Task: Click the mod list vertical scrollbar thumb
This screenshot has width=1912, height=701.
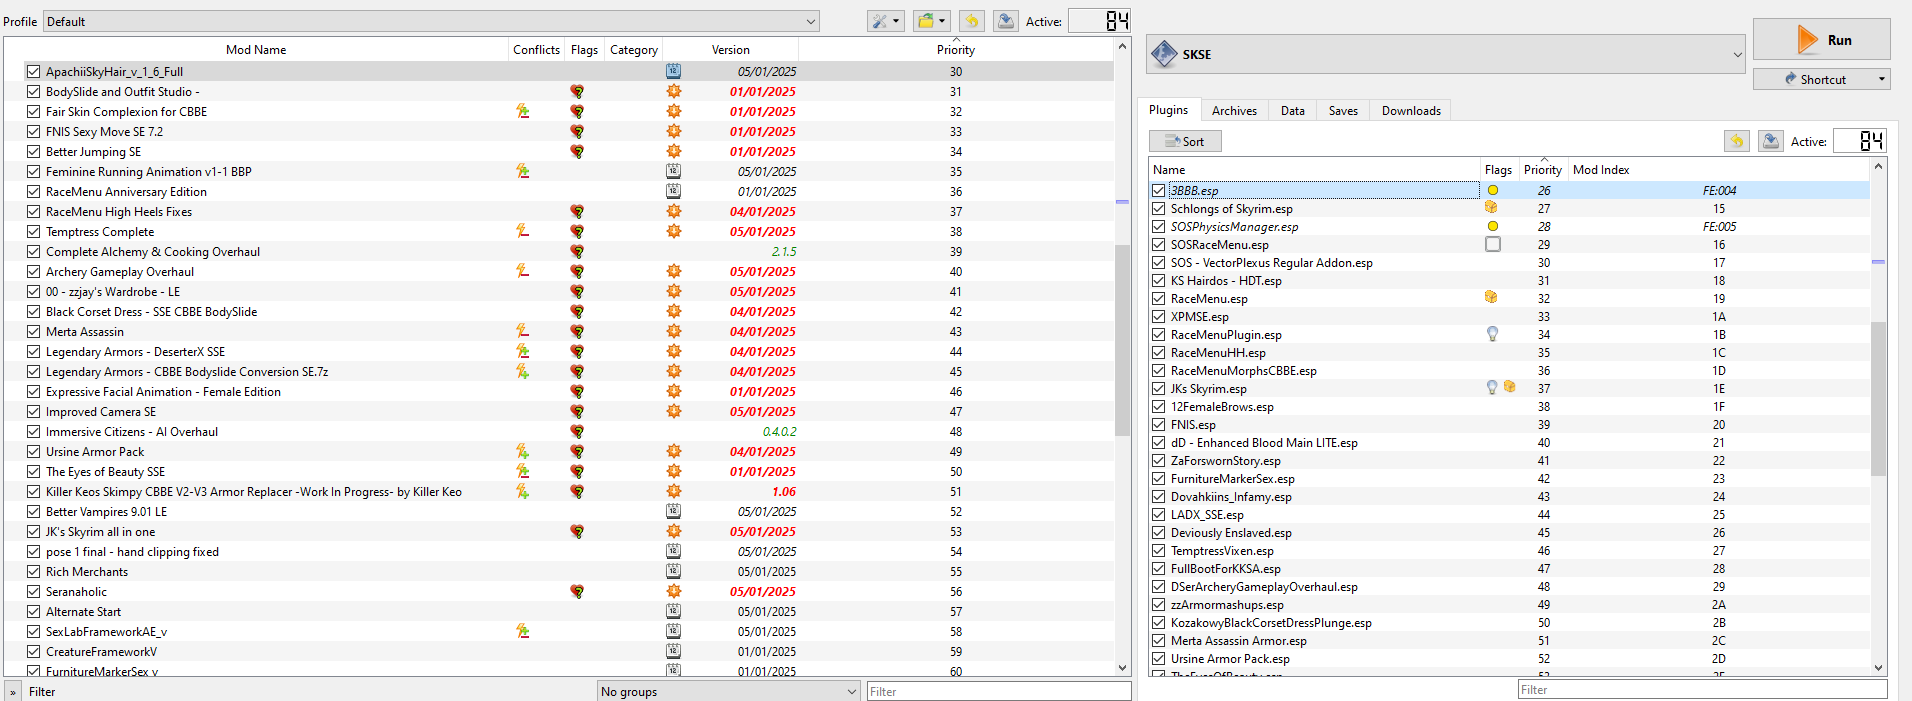Action: pos(1122,340)
